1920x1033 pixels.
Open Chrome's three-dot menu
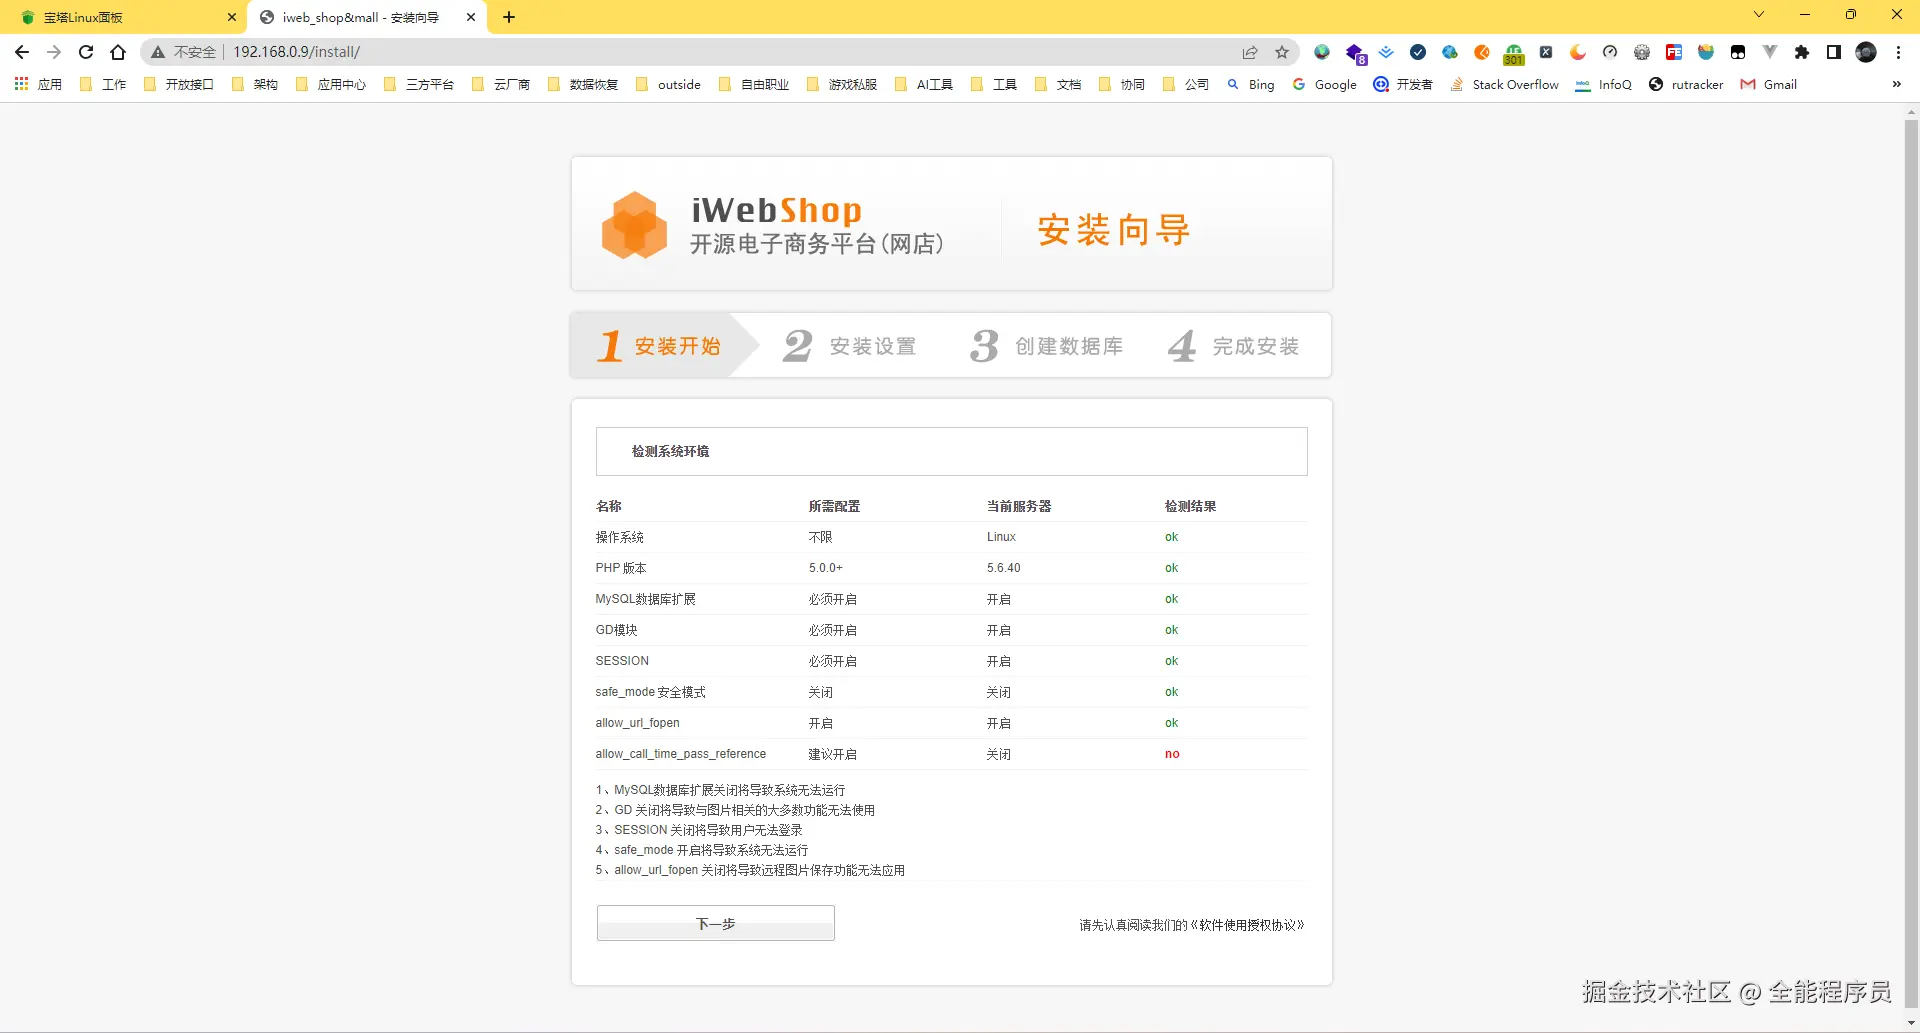tap(1898, 52)
